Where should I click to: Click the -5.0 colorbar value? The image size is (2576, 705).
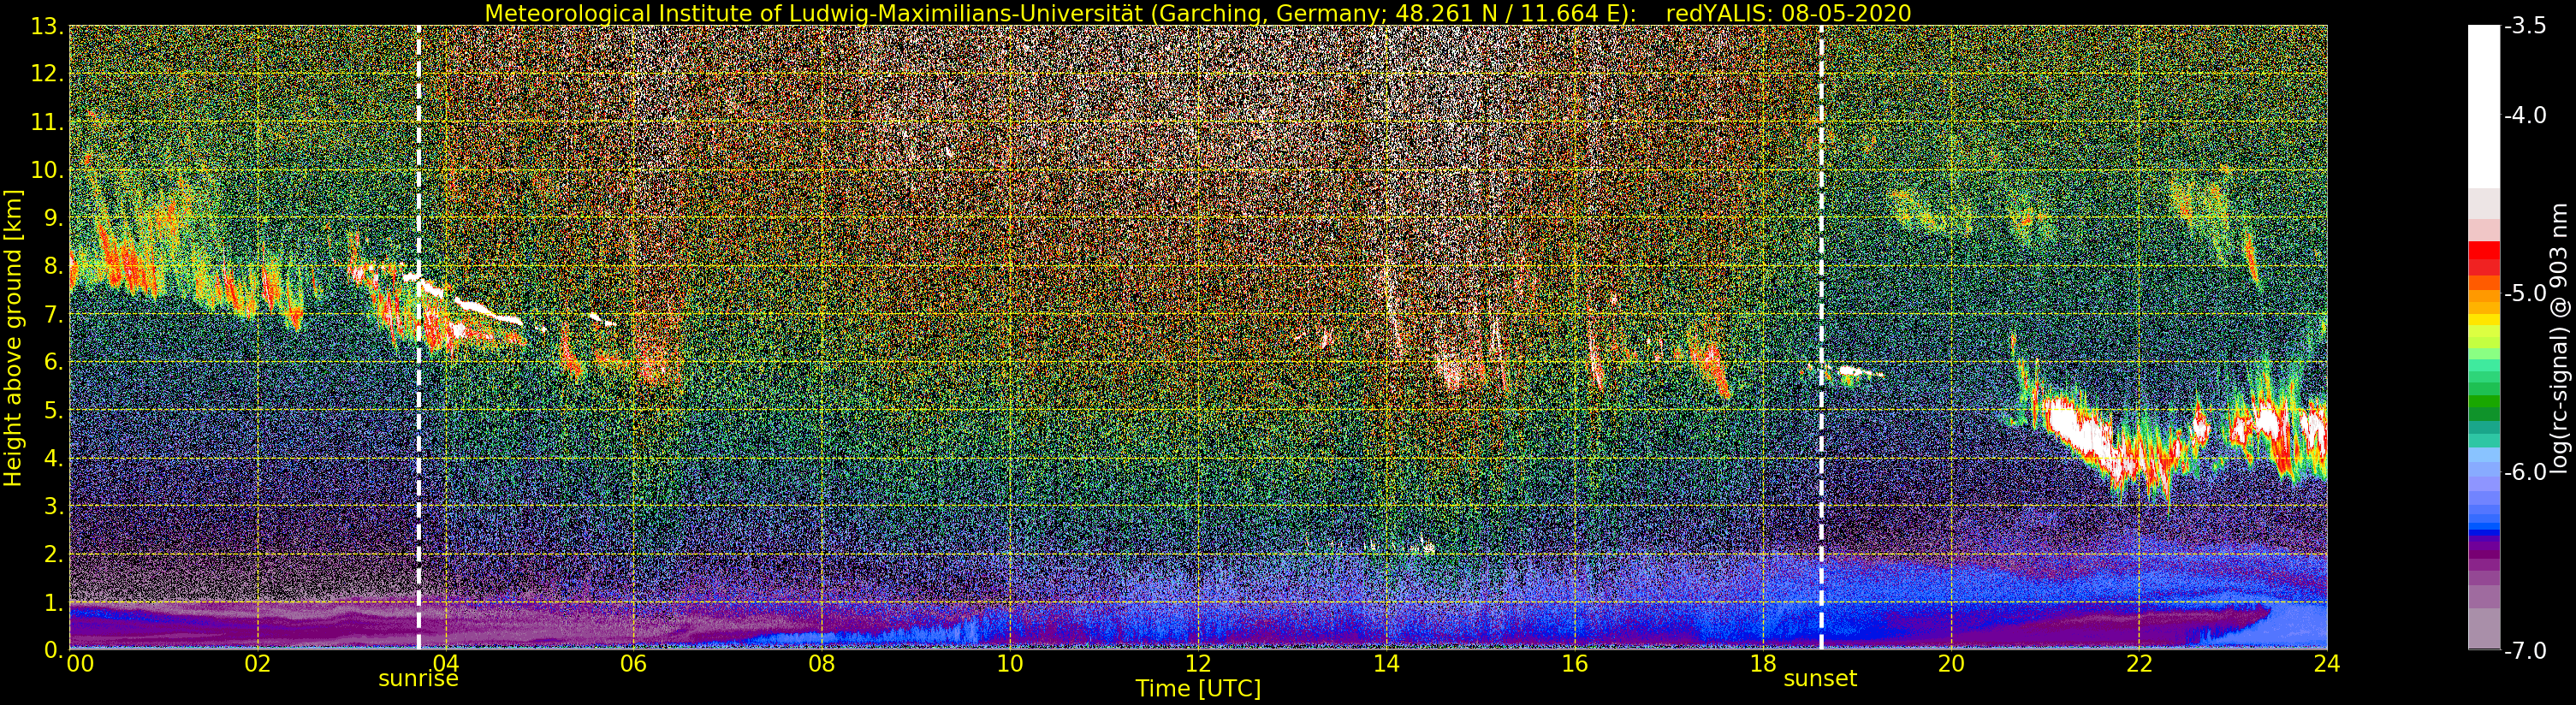coord(2525,293)
